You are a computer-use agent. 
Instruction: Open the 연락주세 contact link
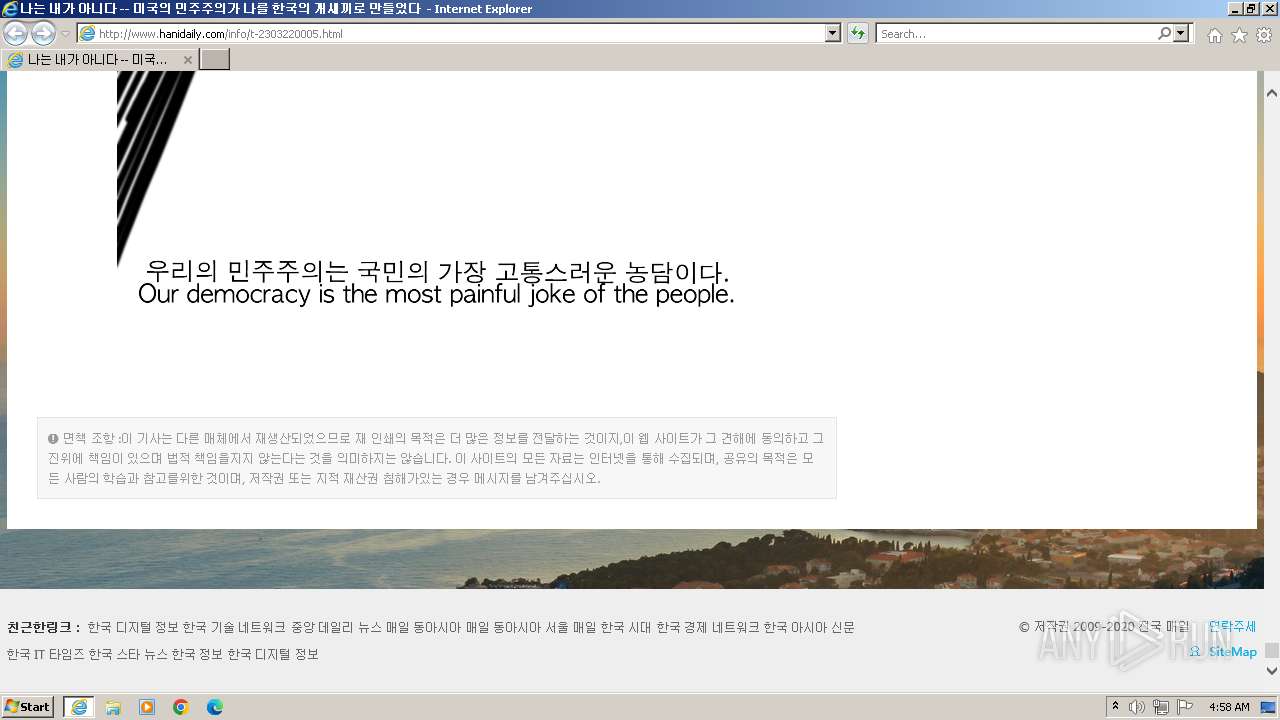(1232, 626)
